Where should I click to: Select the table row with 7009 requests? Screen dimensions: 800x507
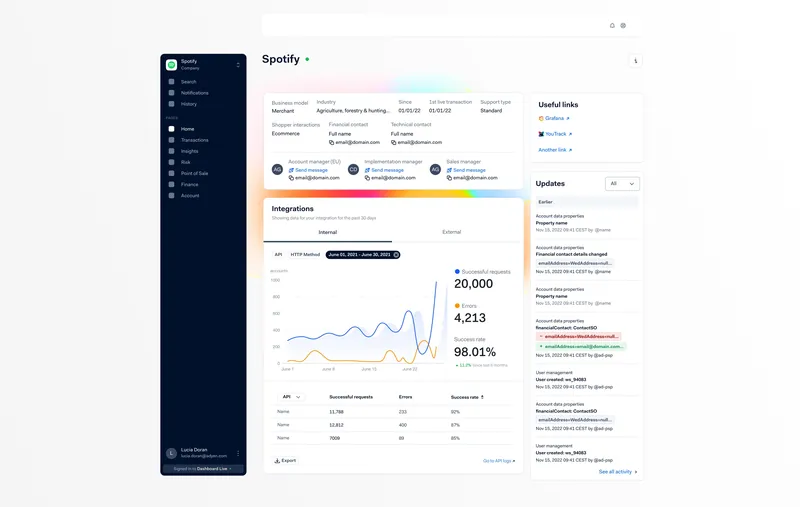click(393, 438)
